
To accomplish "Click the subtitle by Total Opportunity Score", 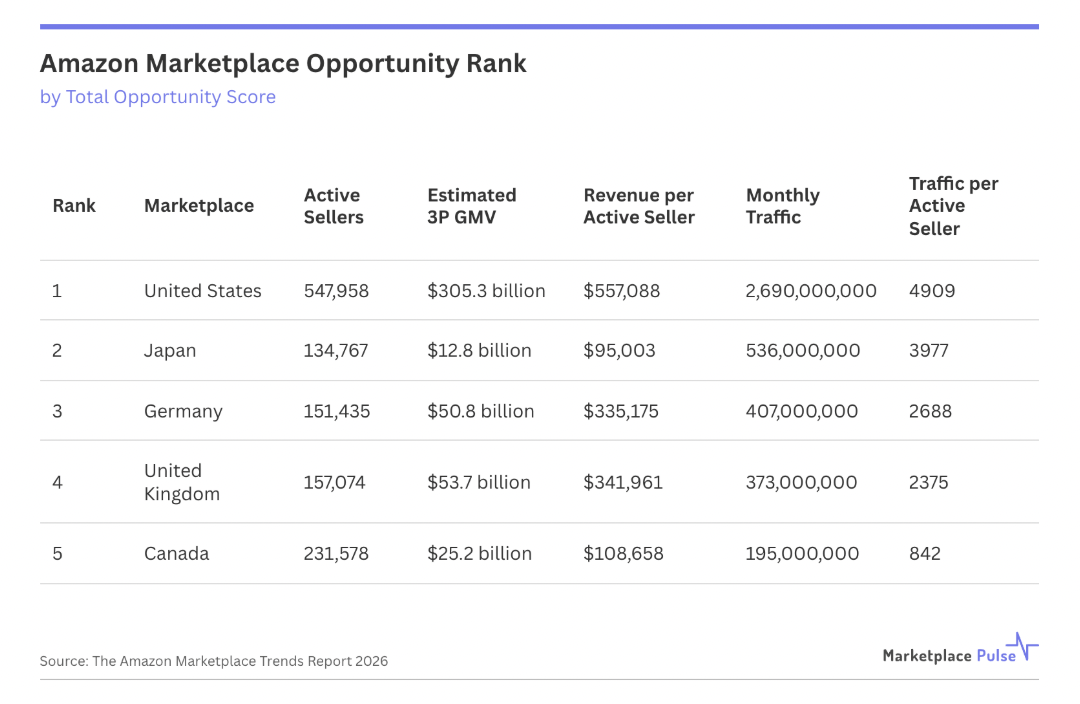I will coord(158,97).
